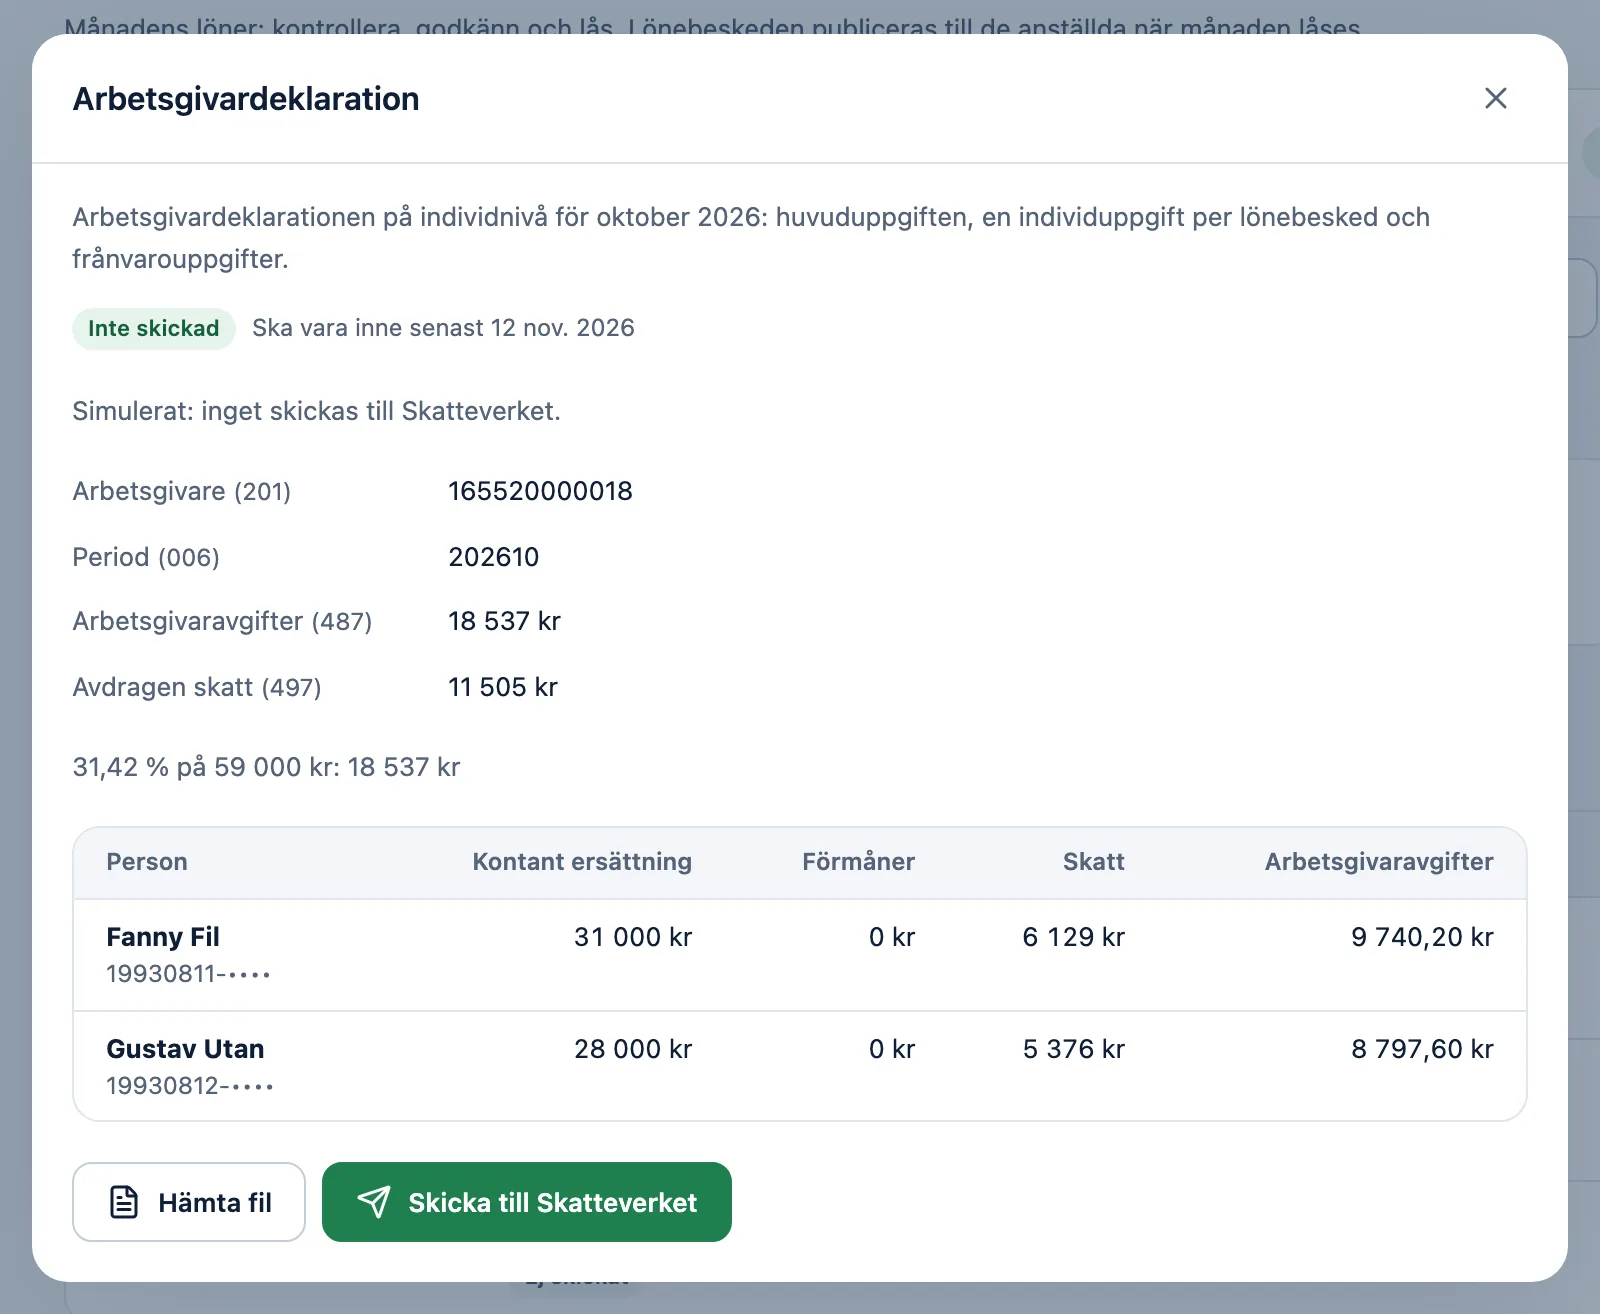1600x1314 pixels.
Task: Click Fanny Fil's personal number 19930811
Action: pos(188,974)
